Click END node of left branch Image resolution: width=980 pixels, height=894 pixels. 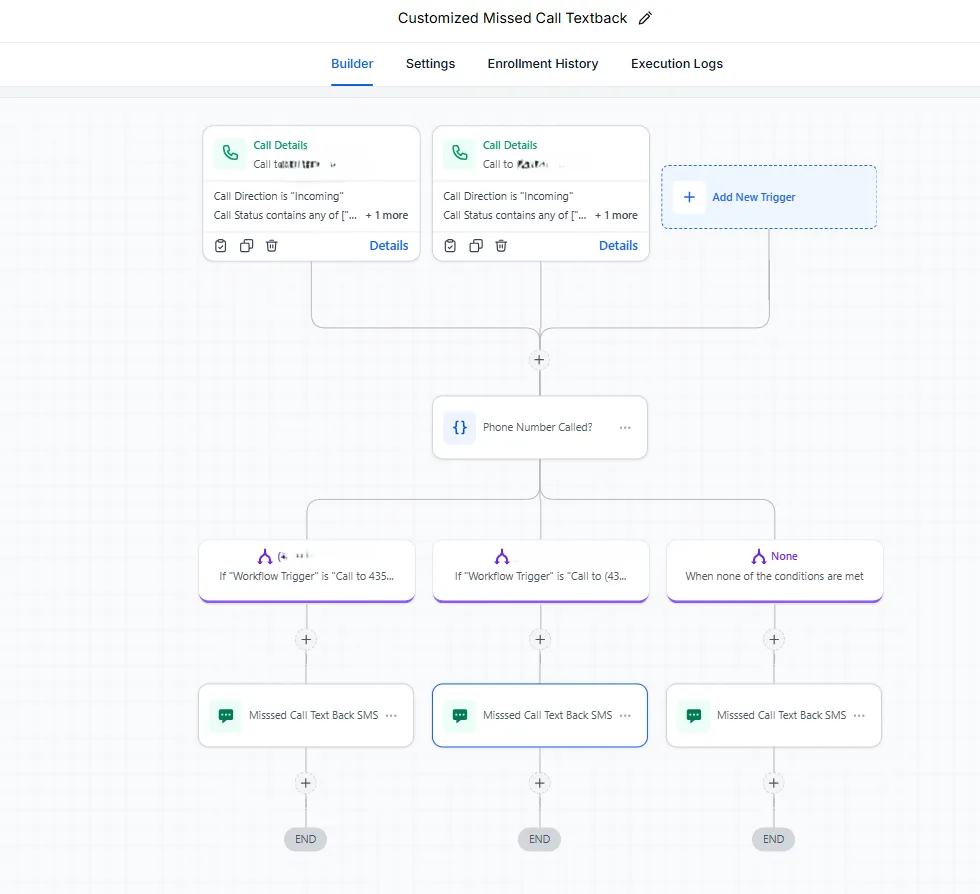(306, 839)
